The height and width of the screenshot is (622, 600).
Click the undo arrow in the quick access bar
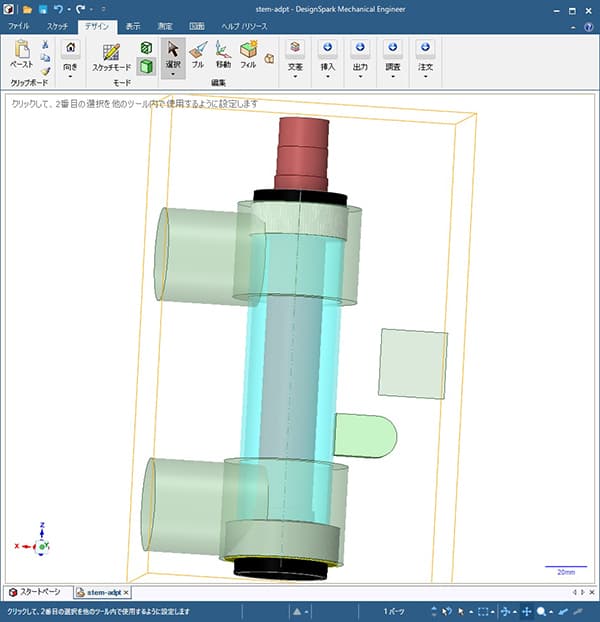58,9
